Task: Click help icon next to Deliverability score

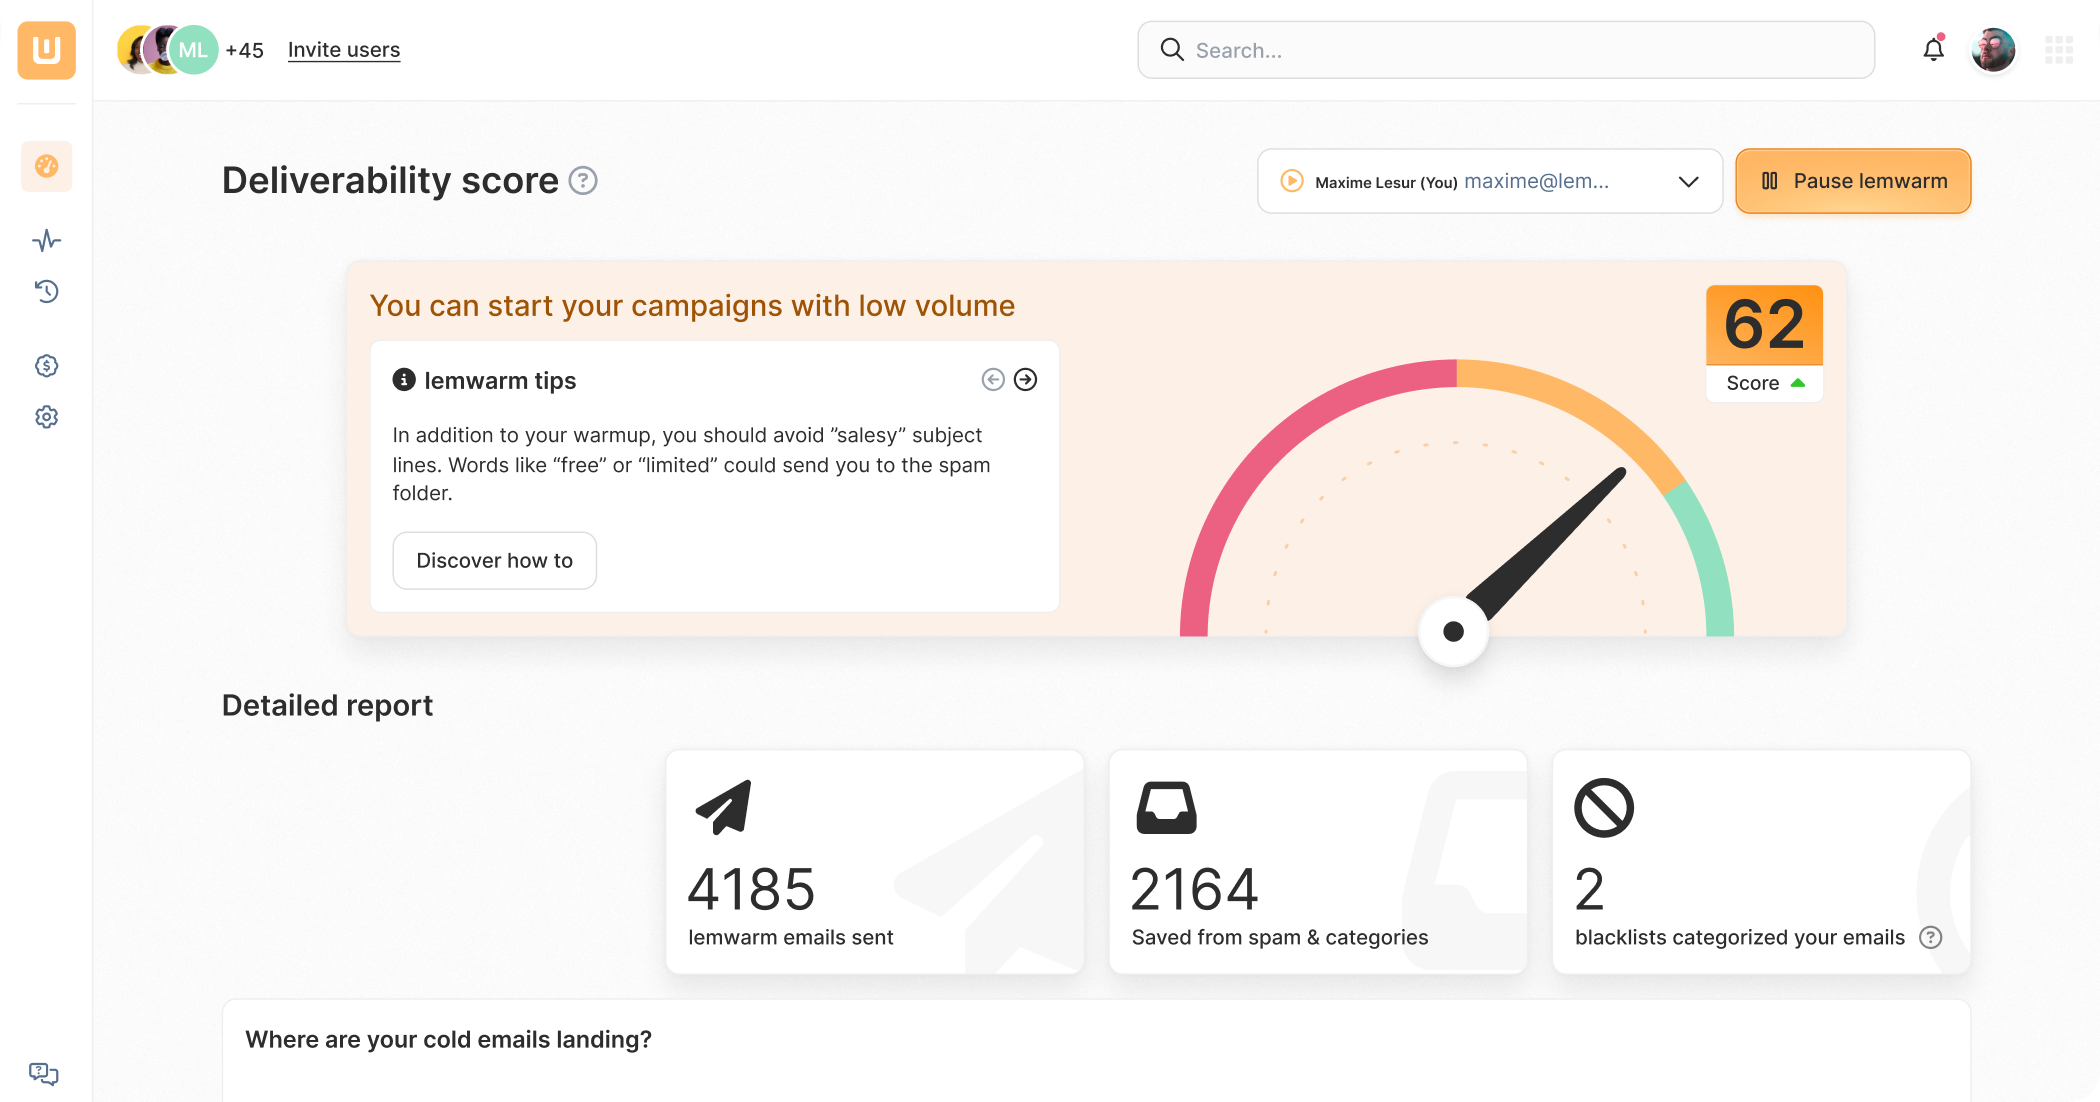Action: [583, 181]
